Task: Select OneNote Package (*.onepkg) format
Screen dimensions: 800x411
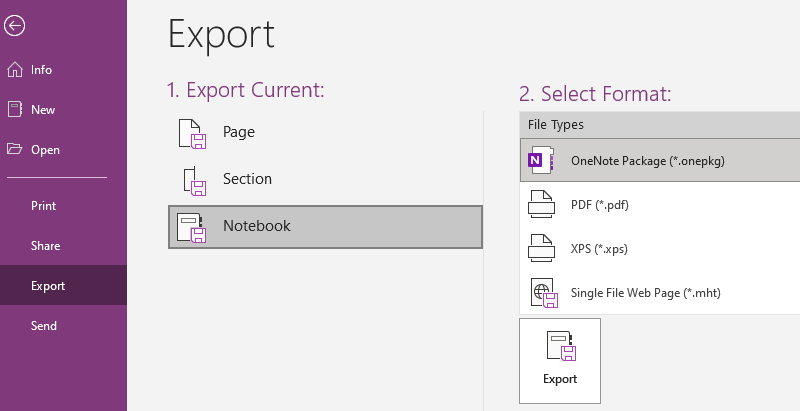Action: [660, 160]
